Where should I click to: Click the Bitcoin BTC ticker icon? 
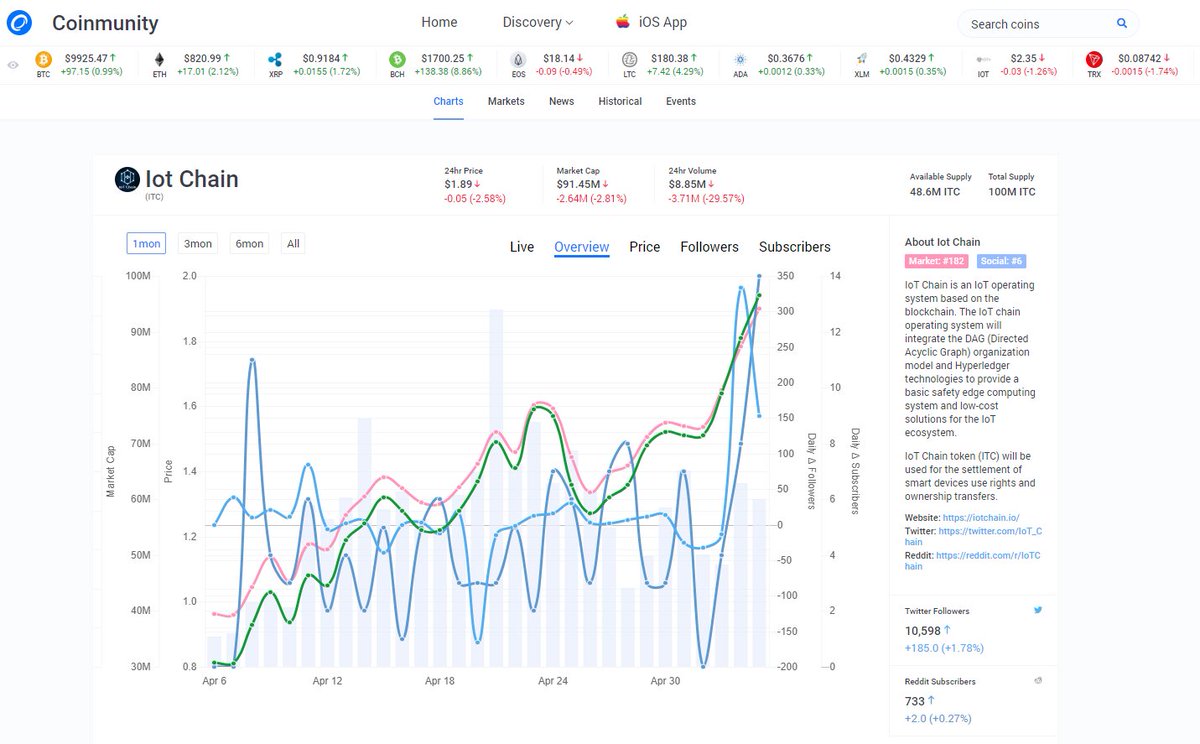[43, 60]
